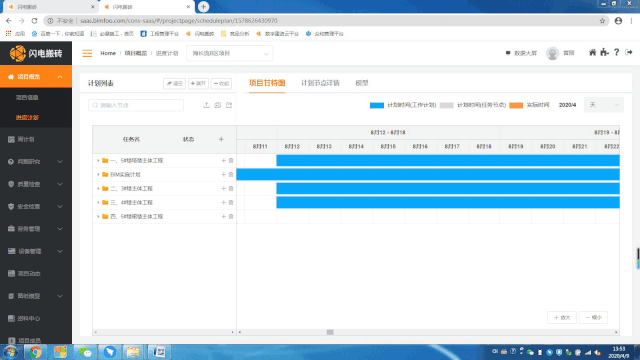Click the 缩小 zoom-out button

(593, 318)
